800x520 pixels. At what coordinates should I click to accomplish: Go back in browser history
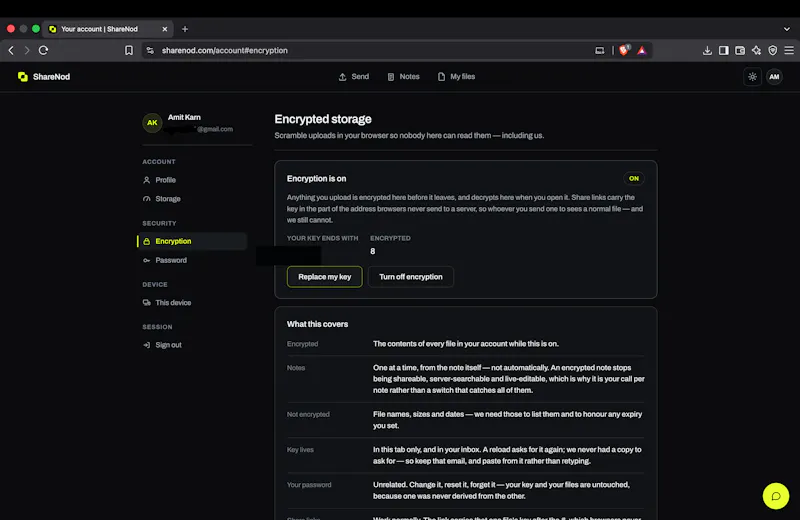[11, 51]
